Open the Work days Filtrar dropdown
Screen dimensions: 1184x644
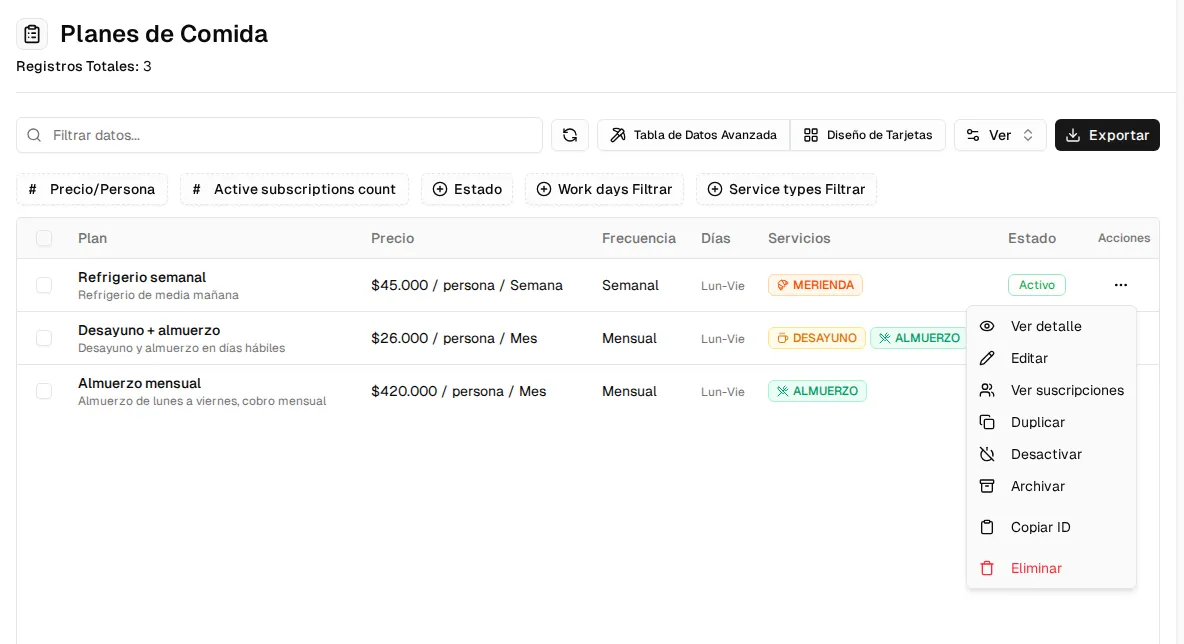coord(604,190)
